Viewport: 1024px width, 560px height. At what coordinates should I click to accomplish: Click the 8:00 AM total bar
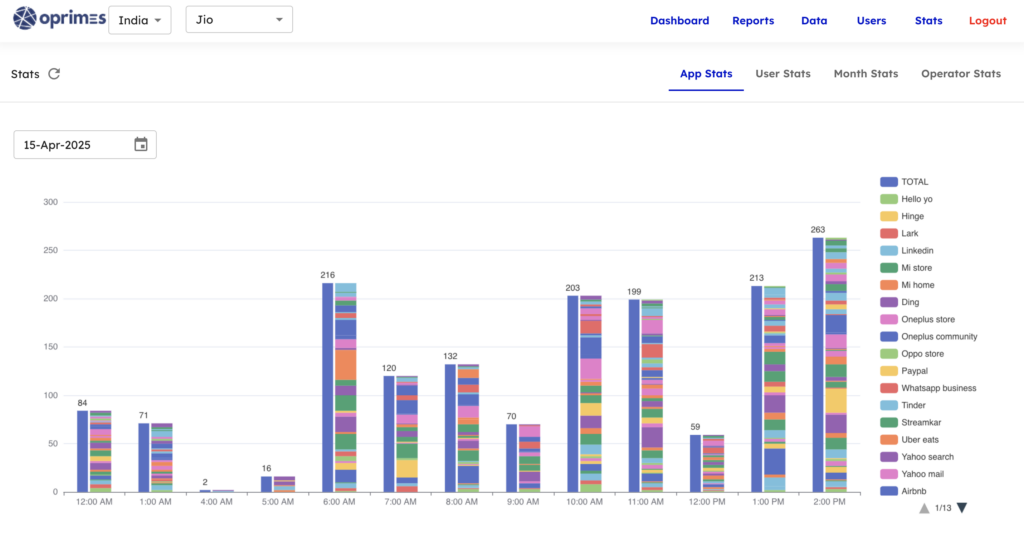pyautogui.click(x=450, y=428)
